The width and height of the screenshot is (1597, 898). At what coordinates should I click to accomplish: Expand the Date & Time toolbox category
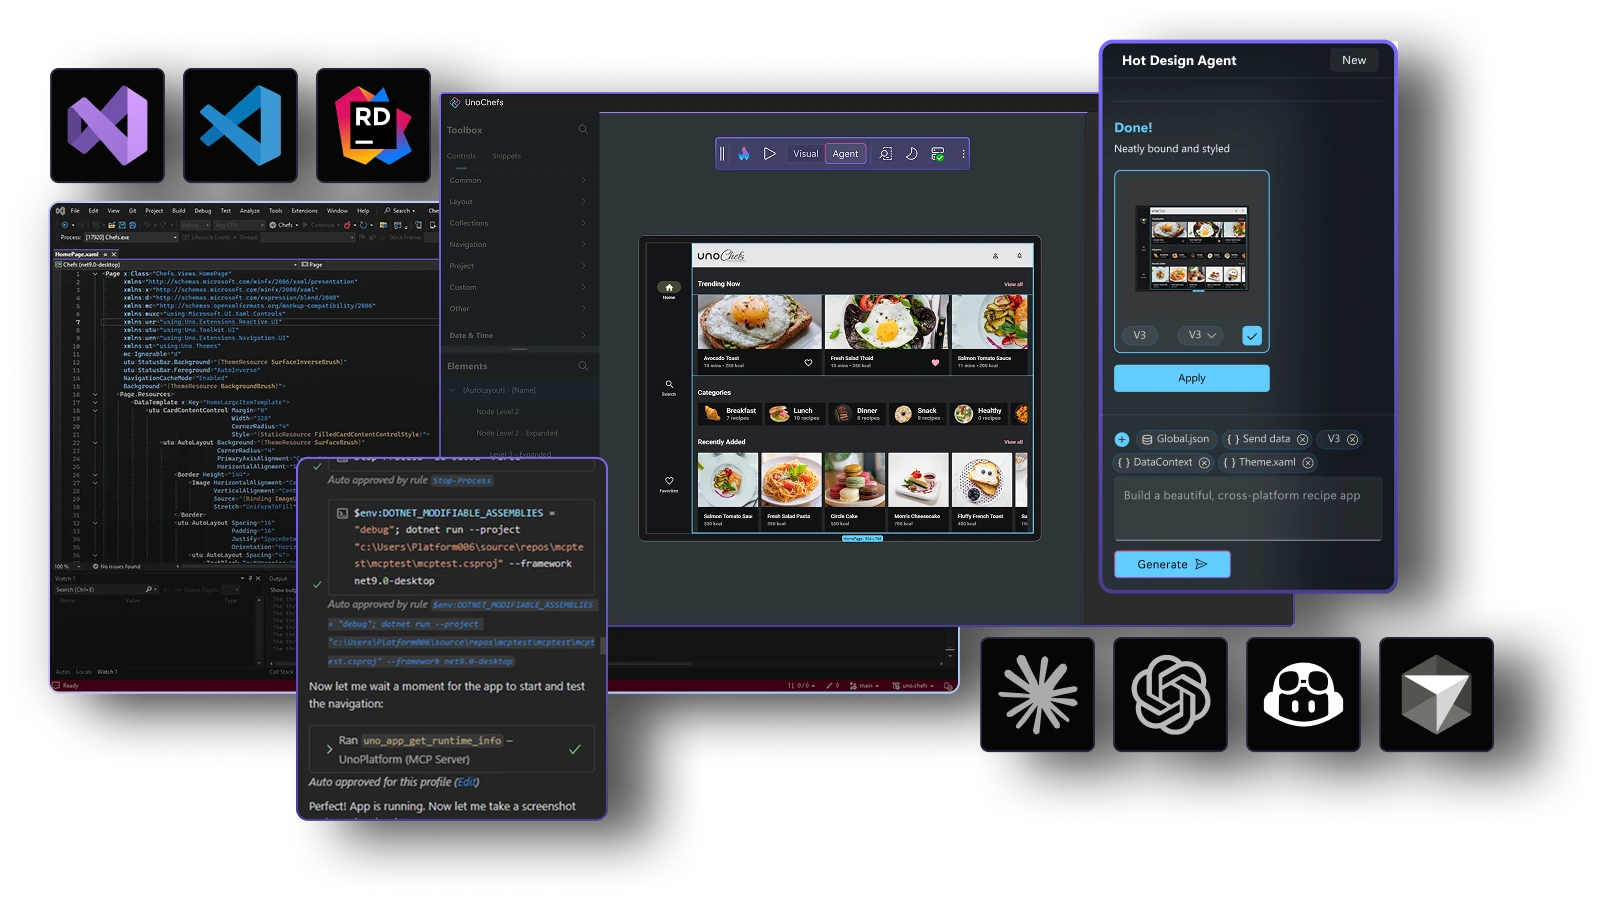click(x=518, y=335)
